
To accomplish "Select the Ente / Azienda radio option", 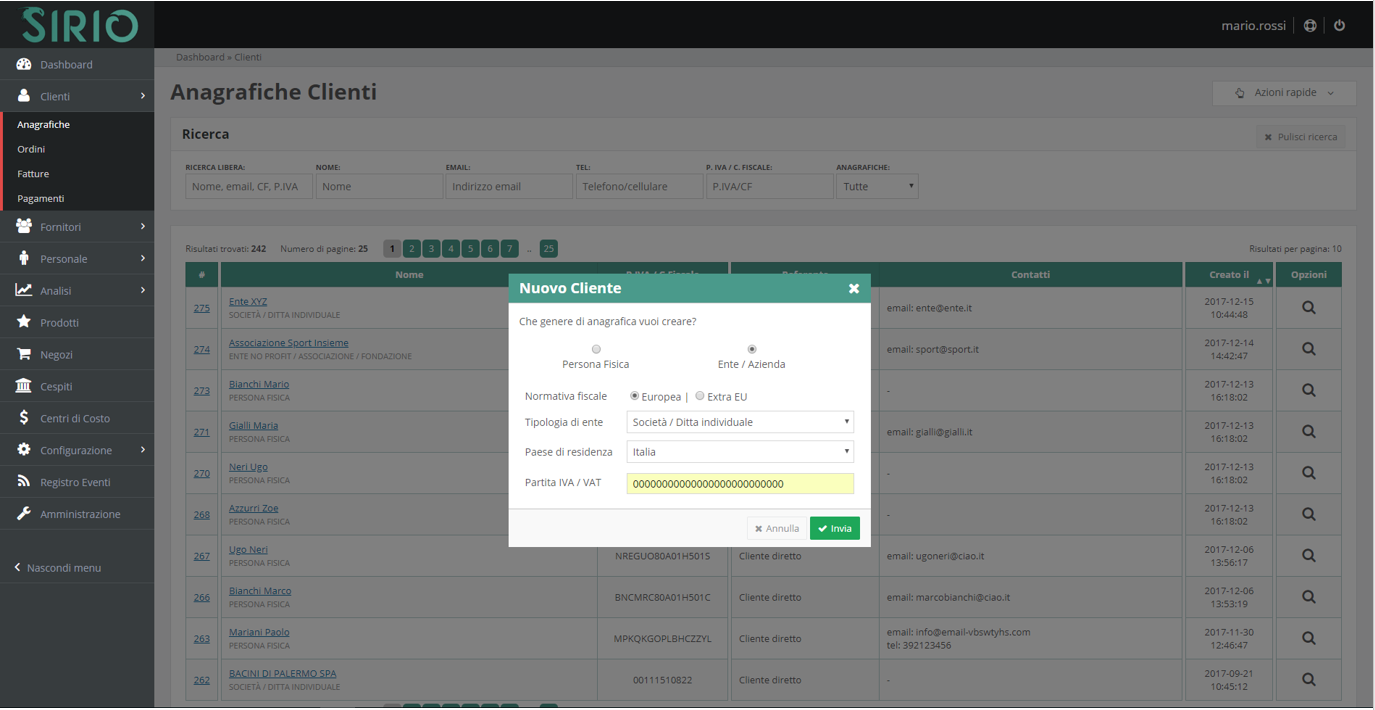I will tap(752, 349).
